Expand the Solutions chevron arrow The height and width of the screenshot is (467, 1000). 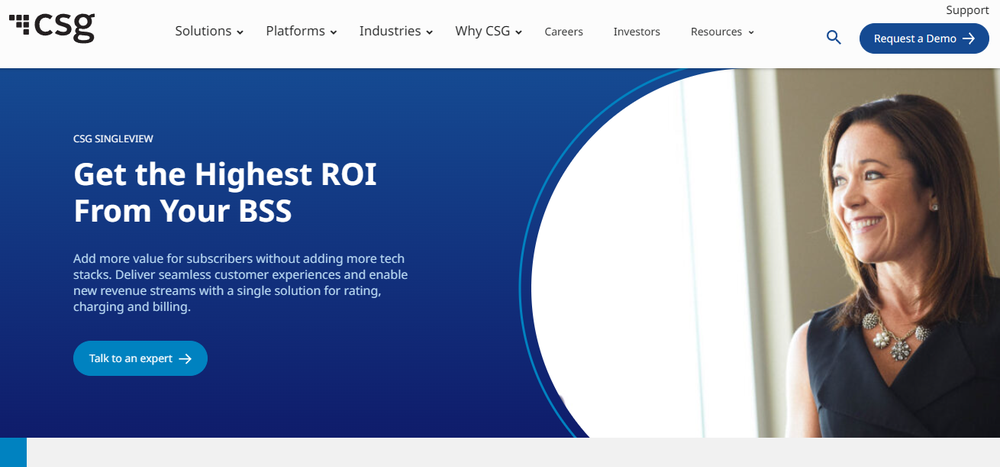(x=240, y=33)
